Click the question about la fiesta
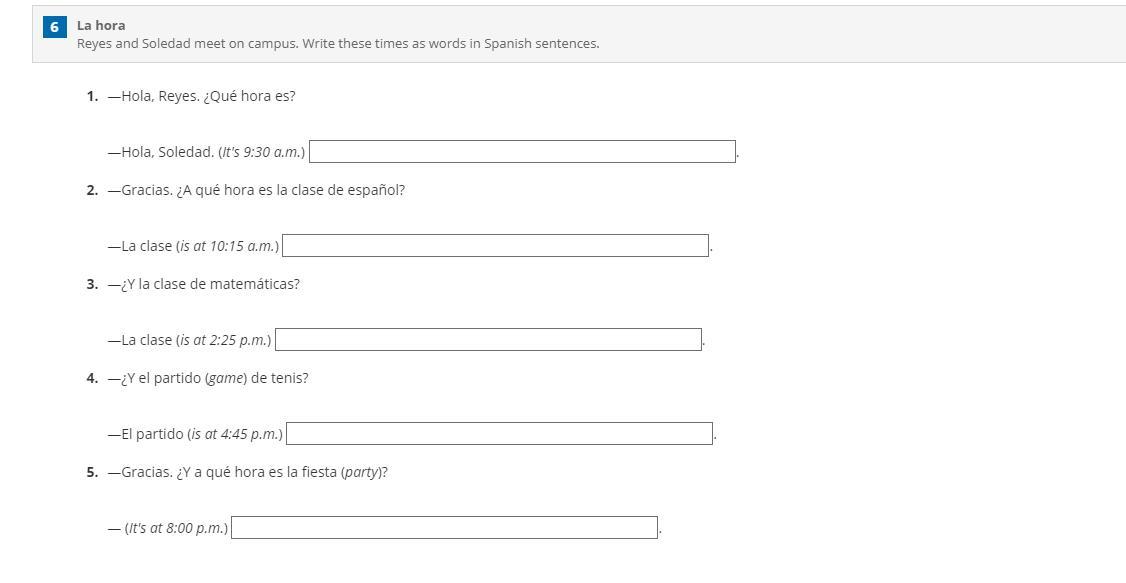 pos(248,473)
